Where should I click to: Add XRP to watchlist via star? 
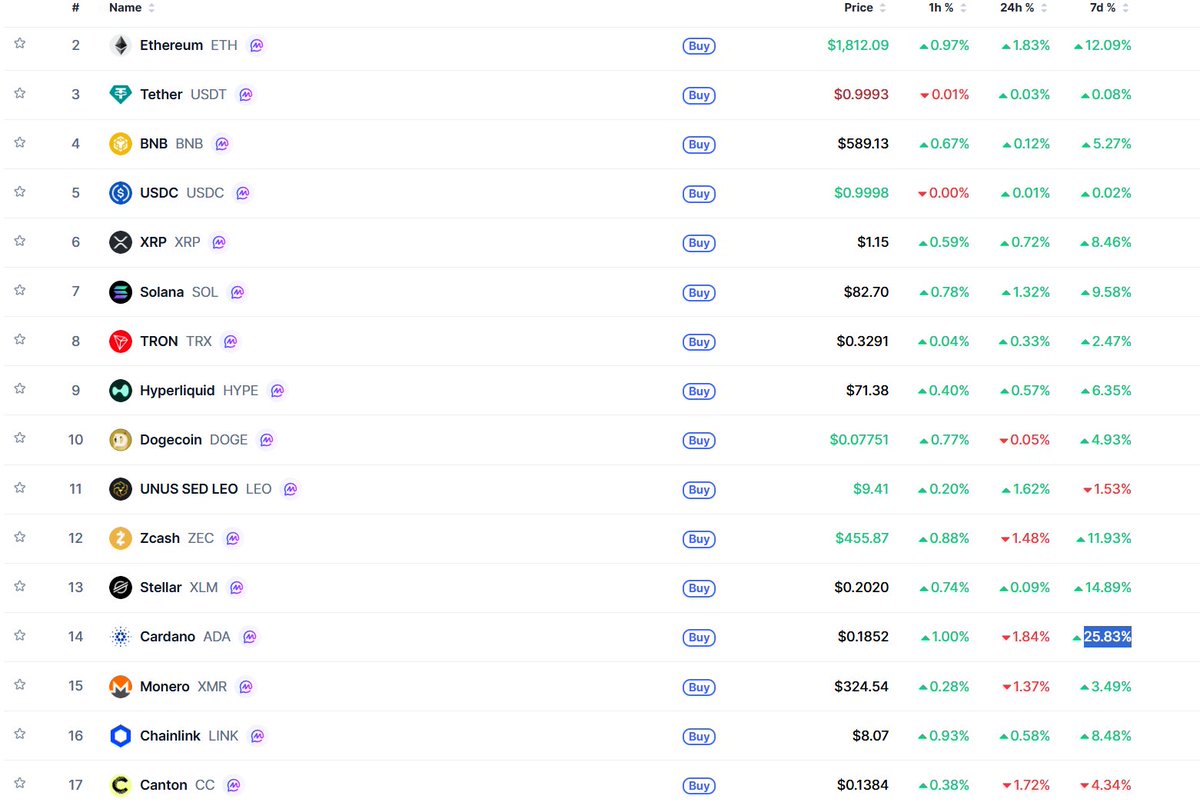[19, 241]
